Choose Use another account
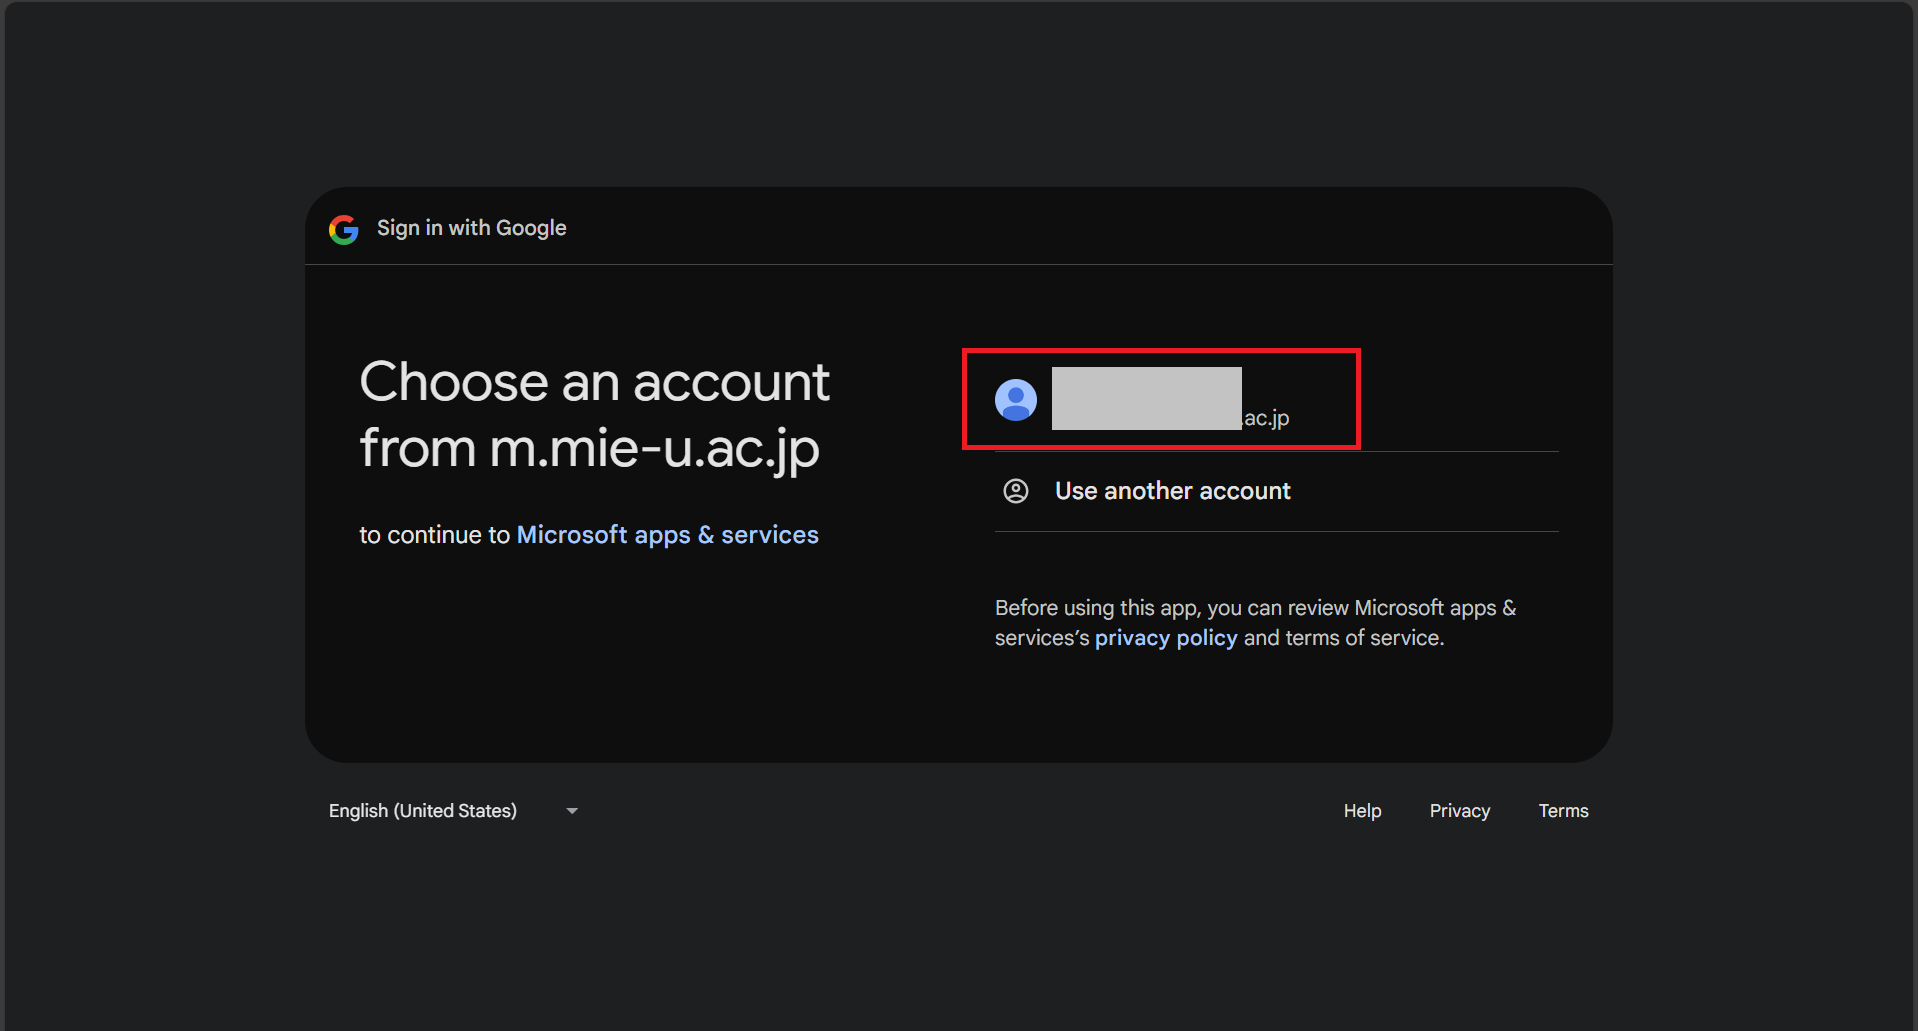The height and width of the screenshot is (1031, 1918). 1277,491
